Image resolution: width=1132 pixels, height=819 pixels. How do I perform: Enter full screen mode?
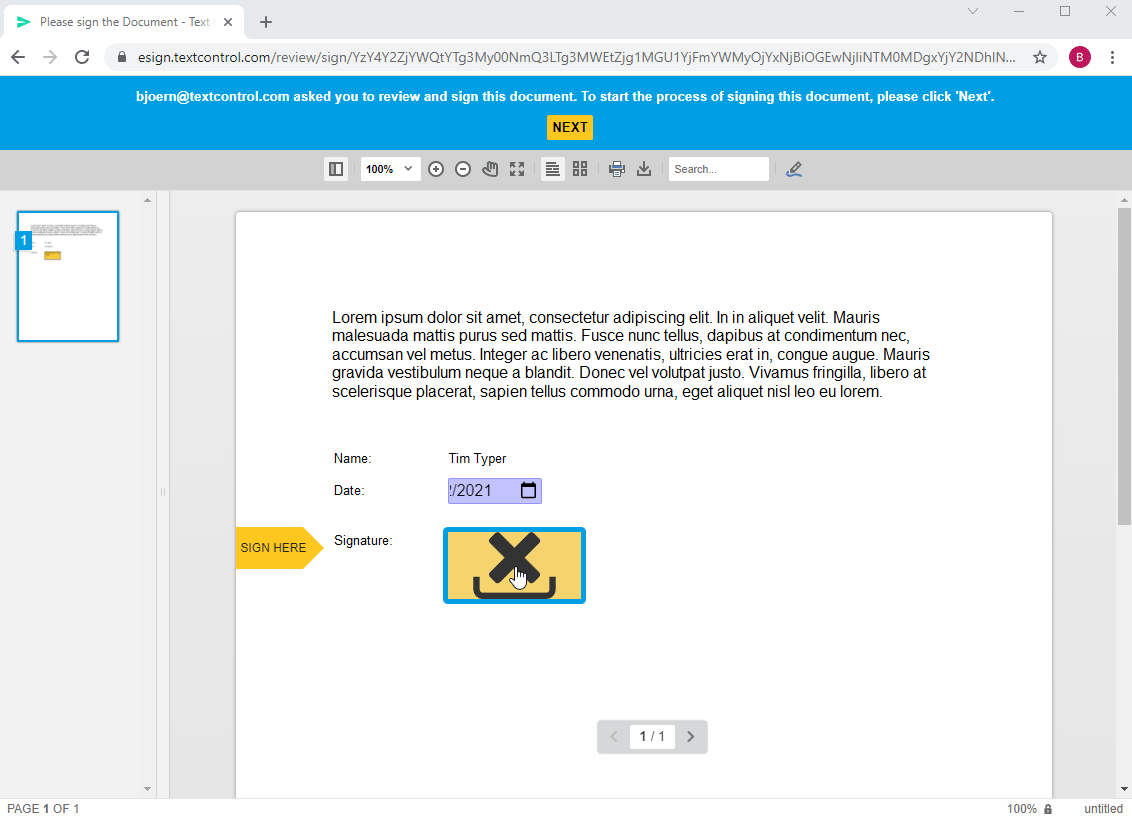pyautogui.click(x=517, y=169)
